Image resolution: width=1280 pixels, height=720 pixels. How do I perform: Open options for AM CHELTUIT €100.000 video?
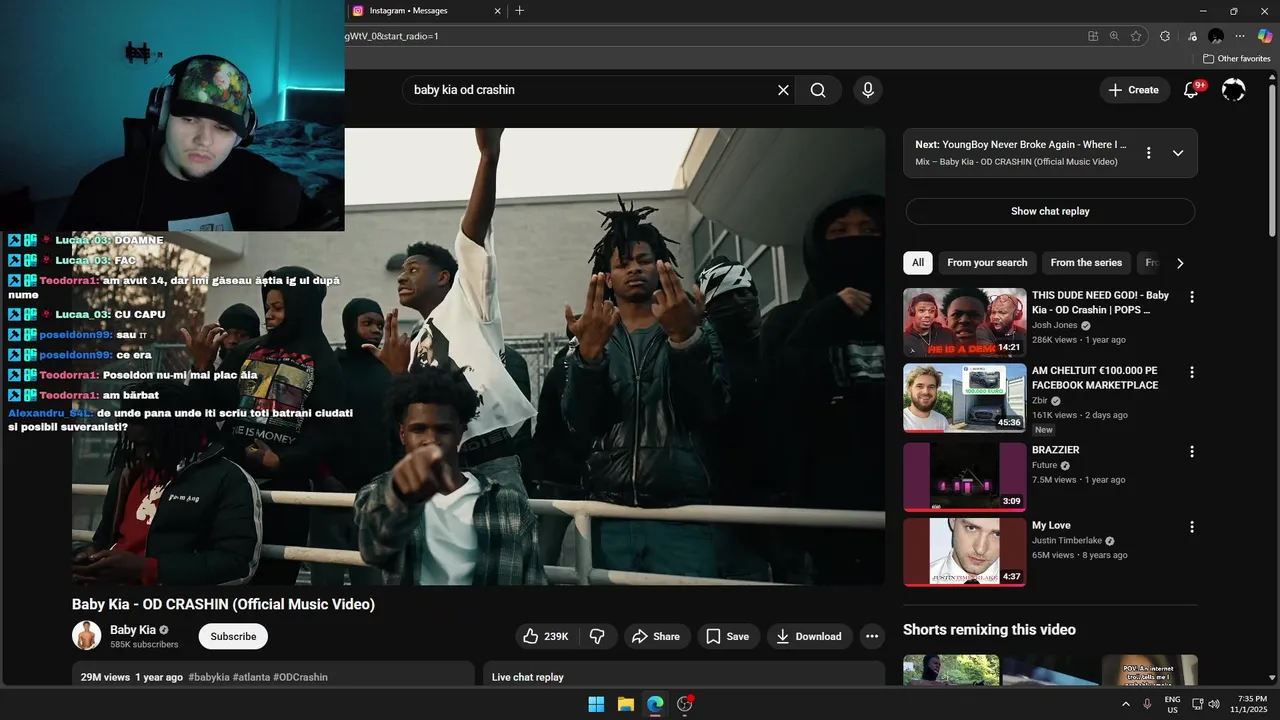(x=1191, y=372)
